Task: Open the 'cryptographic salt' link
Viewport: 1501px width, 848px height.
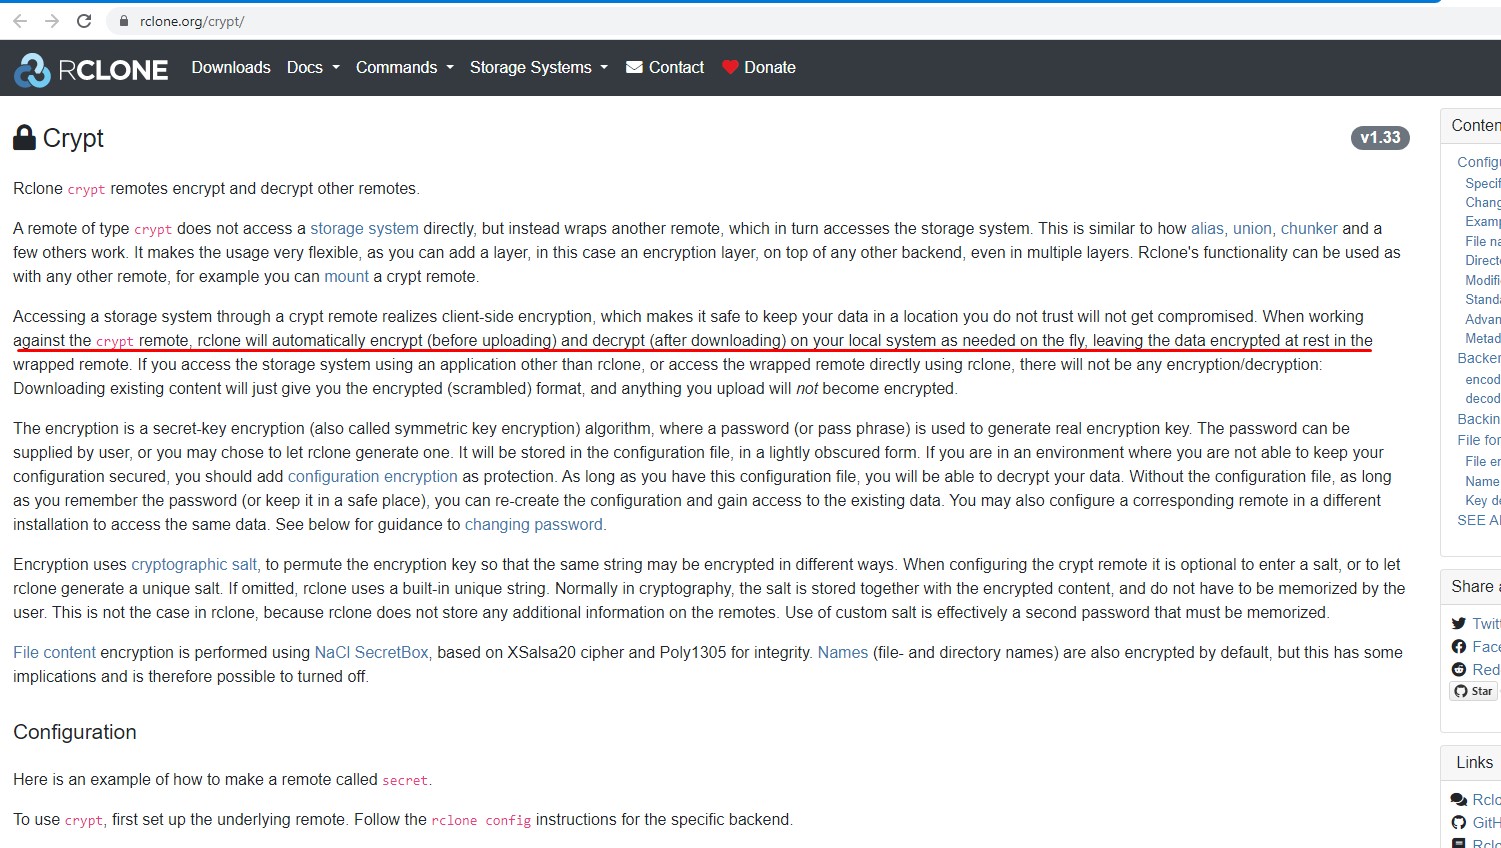Action: pos(194,565)
